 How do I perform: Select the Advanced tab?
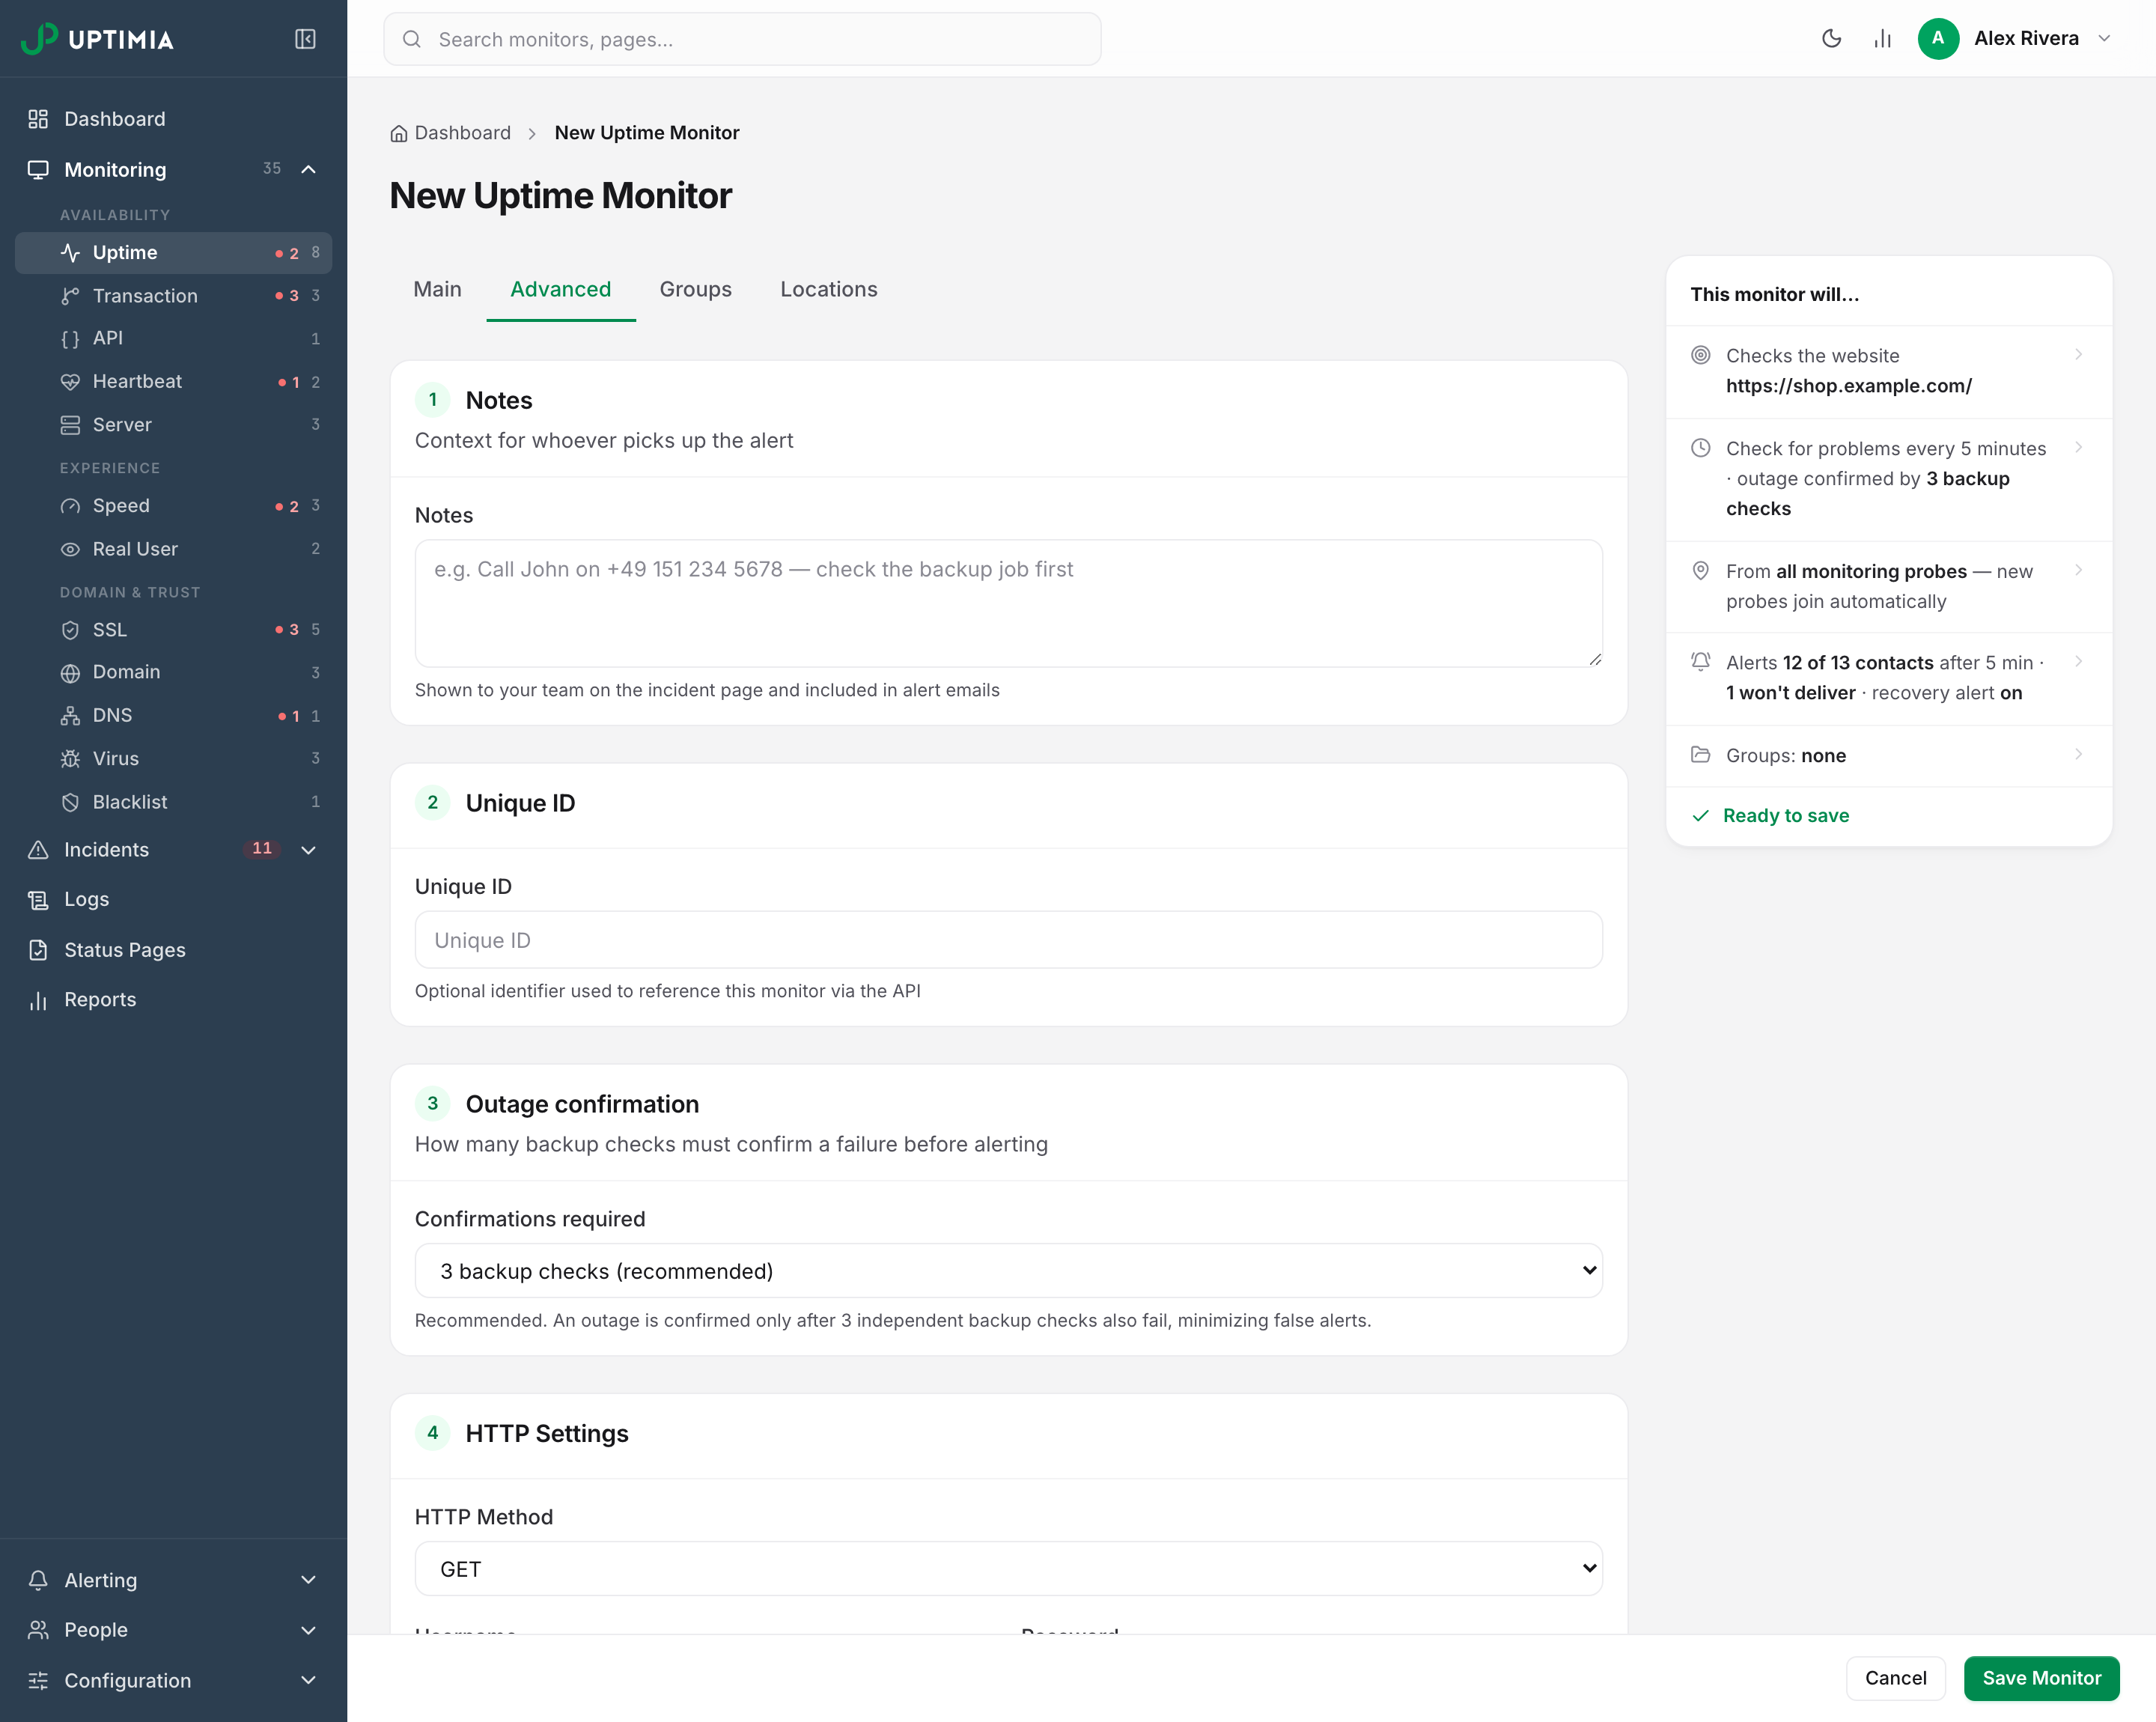(560, 290)
